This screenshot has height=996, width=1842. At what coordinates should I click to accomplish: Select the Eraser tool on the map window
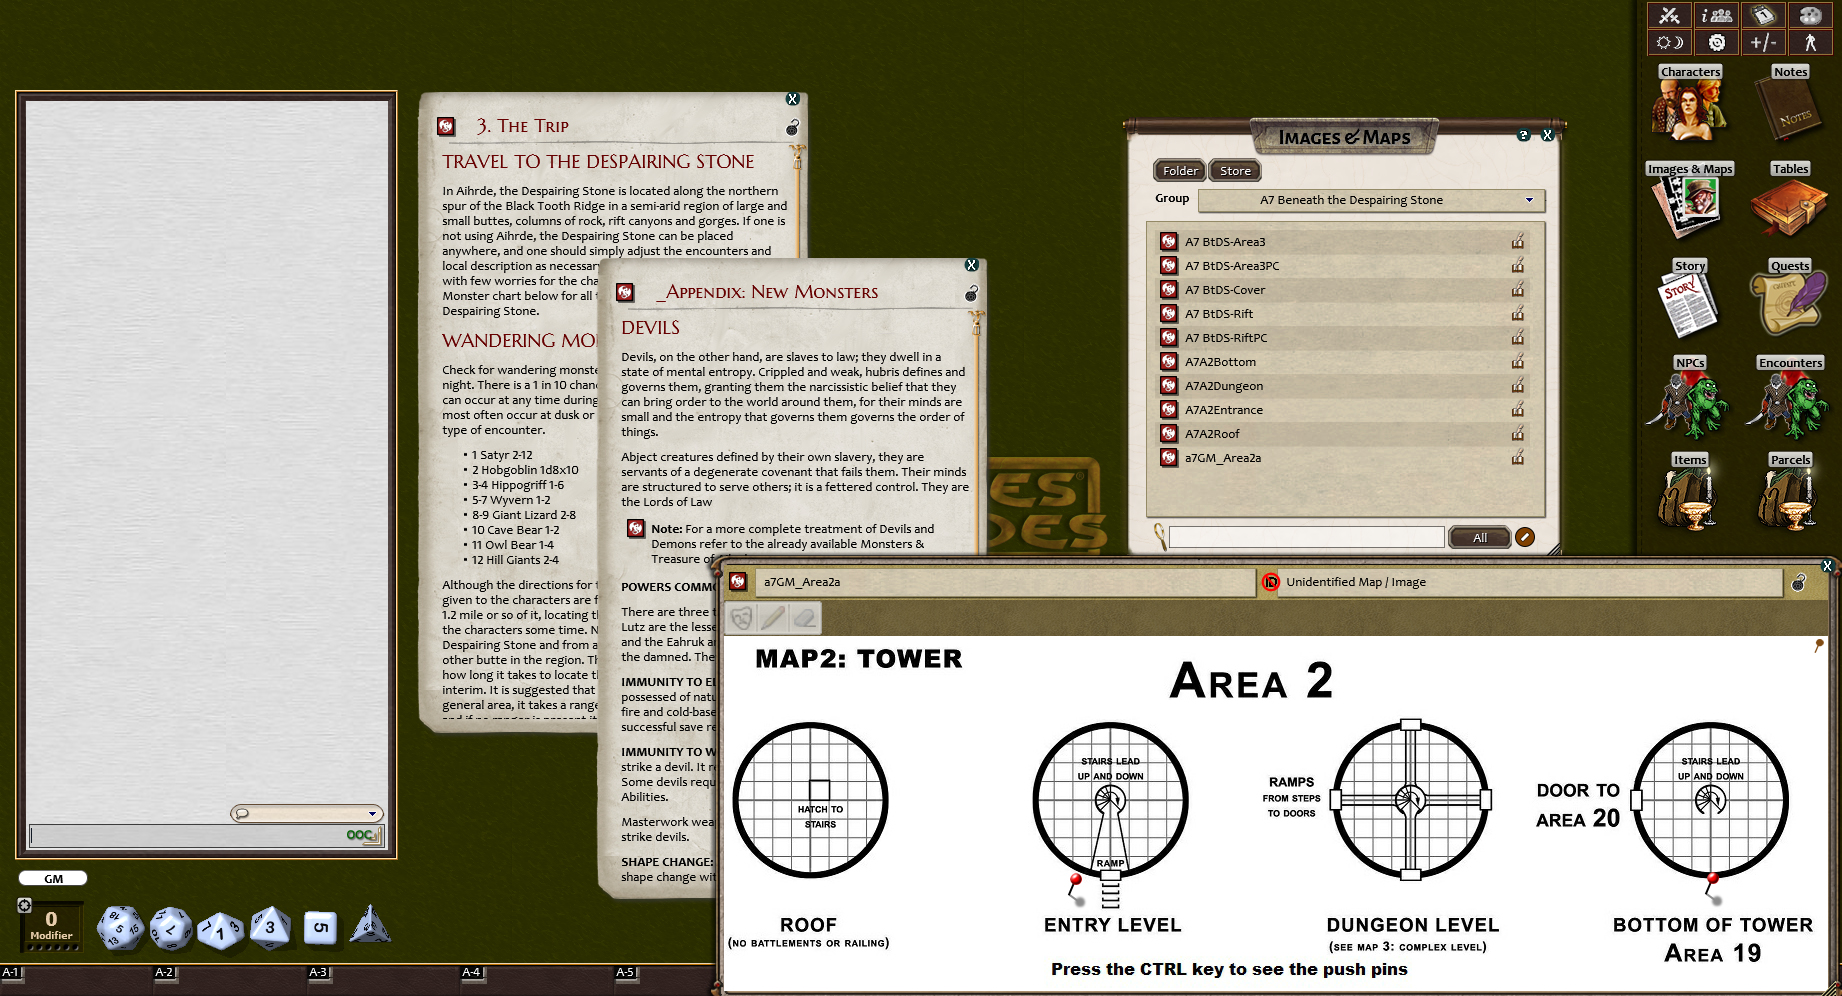(804, 617)
